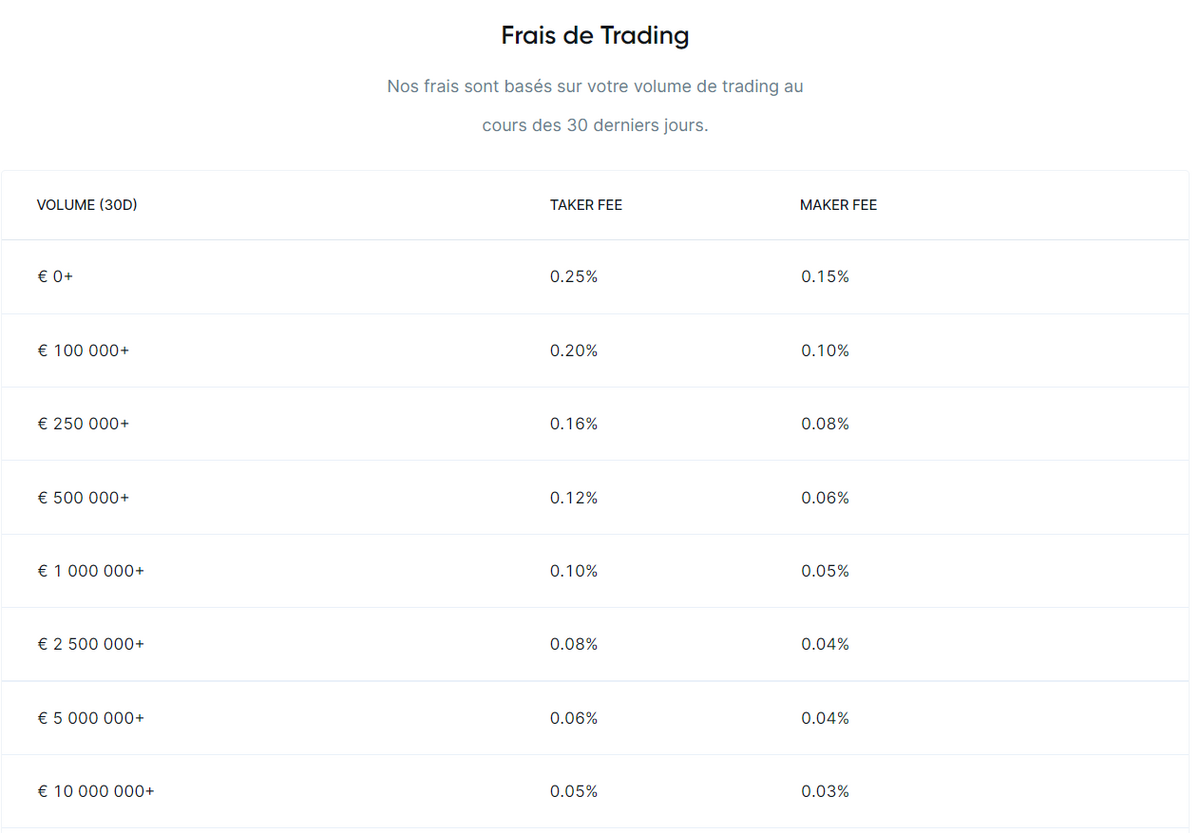This screenshot has height=833, width=1200.
Task: Select the € 100 000+ volume tier
Action: (84, 351)
